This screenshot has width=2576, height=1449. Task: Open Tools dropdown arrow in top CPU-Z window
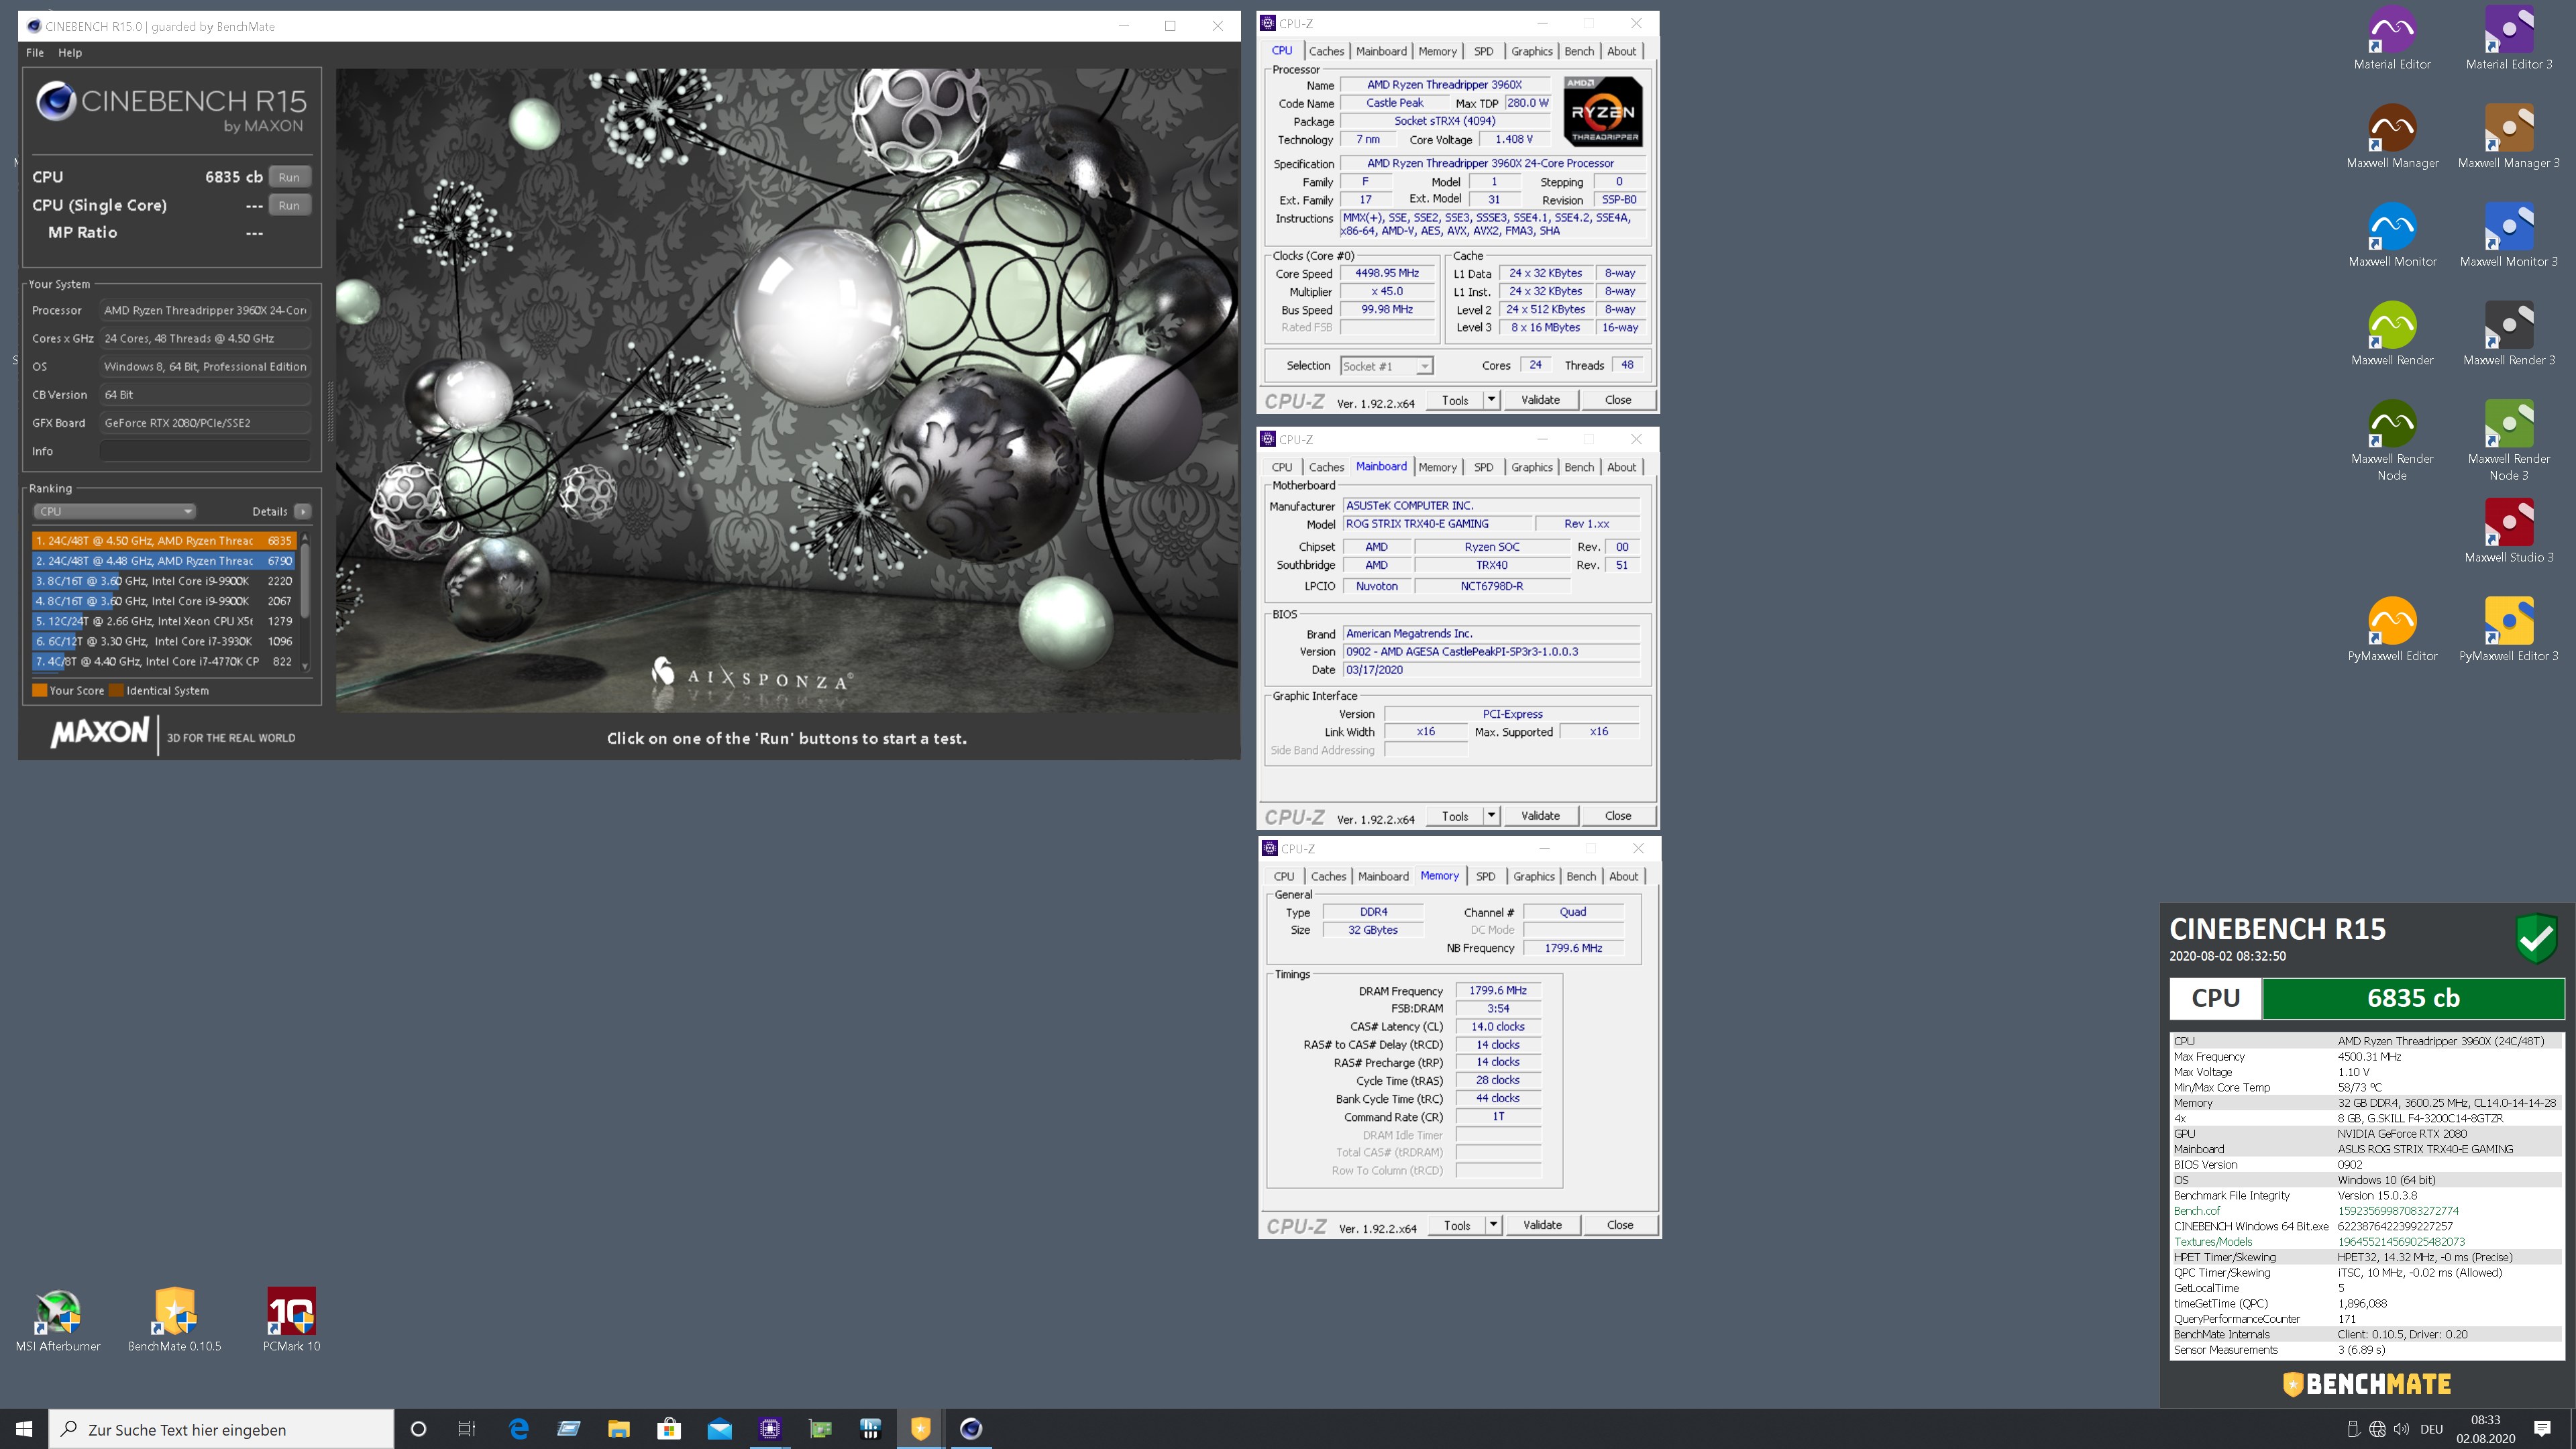tap(1491, 400)
